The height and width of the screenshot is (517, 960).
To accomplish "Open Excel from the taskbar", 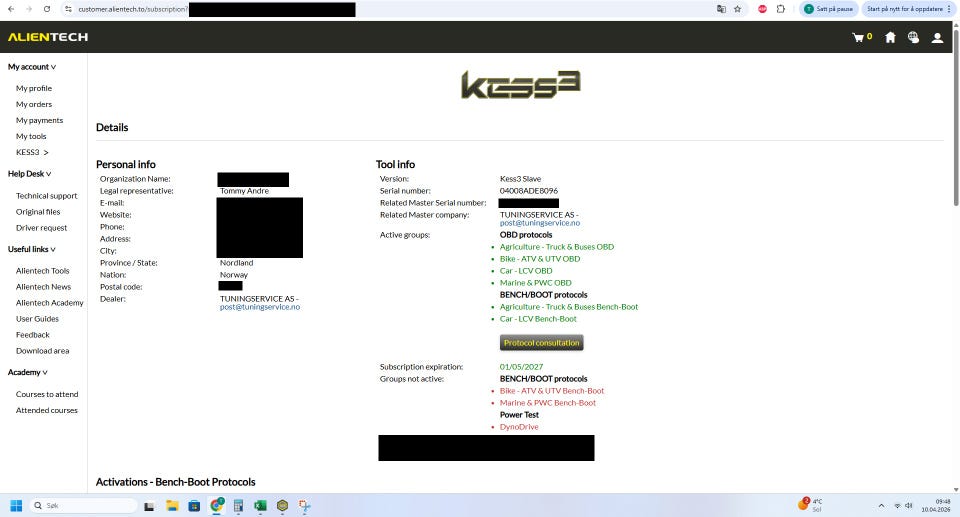I will pyautogui.click(x=260, y=505).
